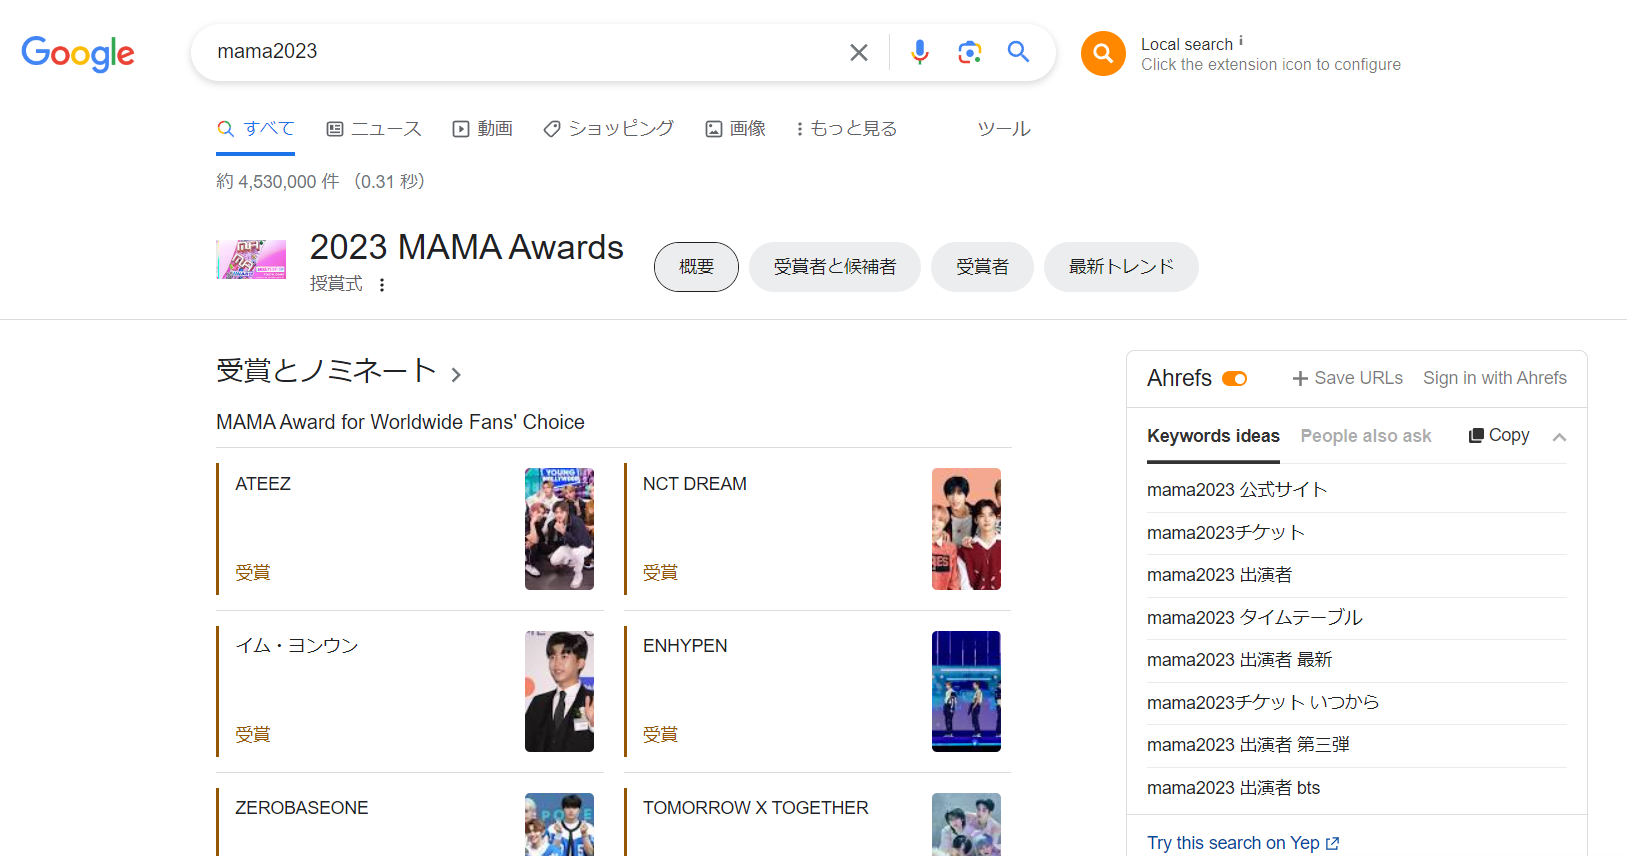Click the NCT DREAM photo thumbnail
Viewport: 1627px width, 856px height.
coord(966,529)
